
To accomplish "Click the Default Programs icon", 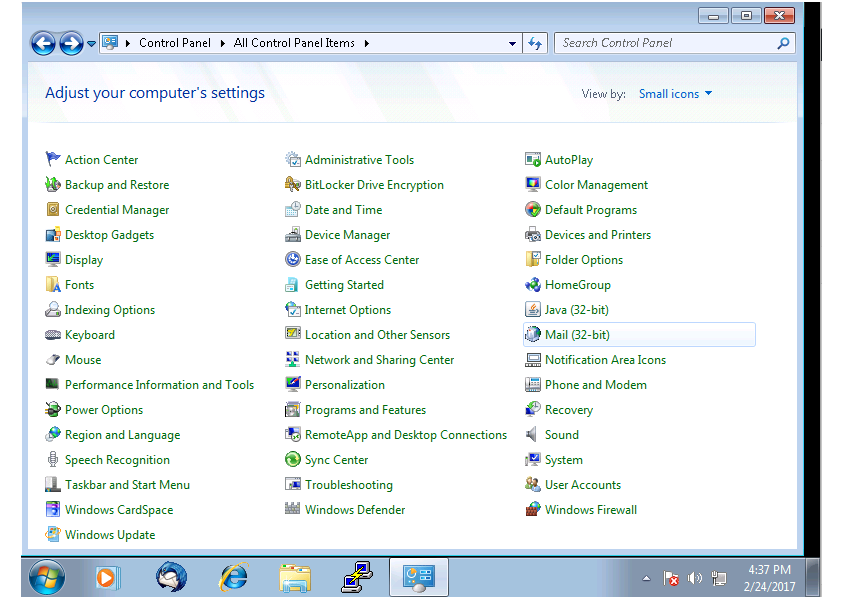I will pos(533,209).
